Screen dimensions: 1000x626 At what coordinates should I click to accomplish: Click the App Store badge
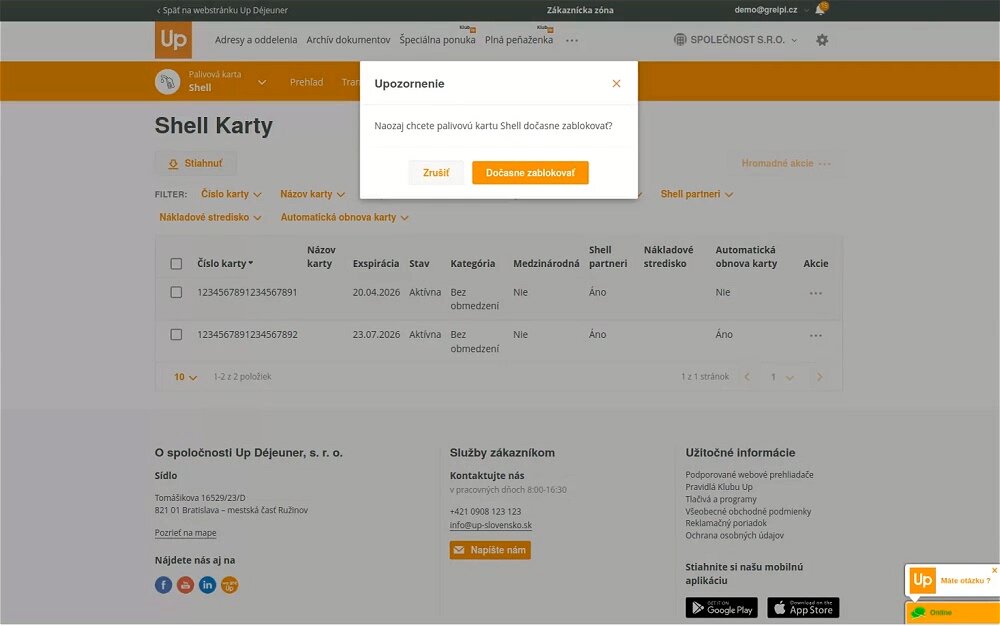803,608
